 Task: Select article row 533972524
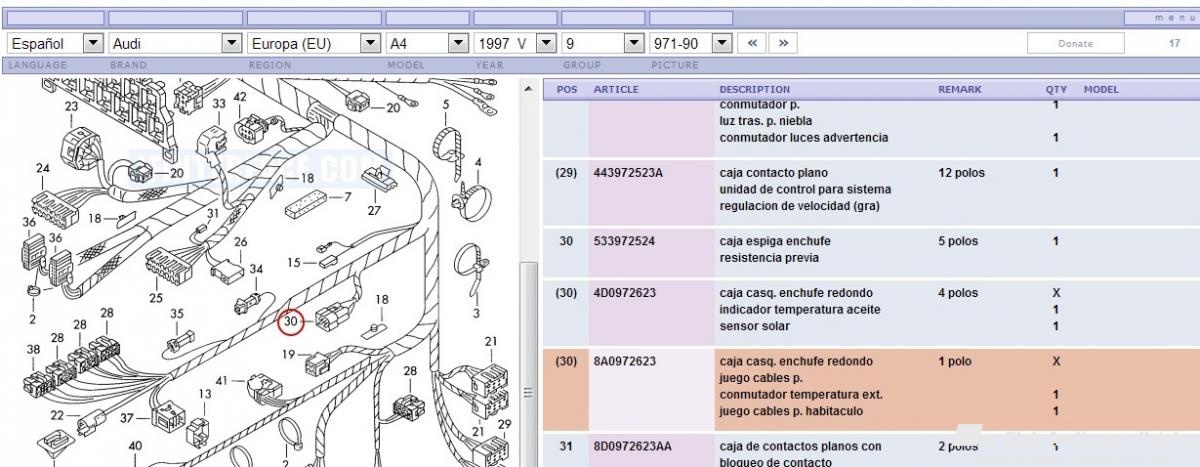pos(870,249)
